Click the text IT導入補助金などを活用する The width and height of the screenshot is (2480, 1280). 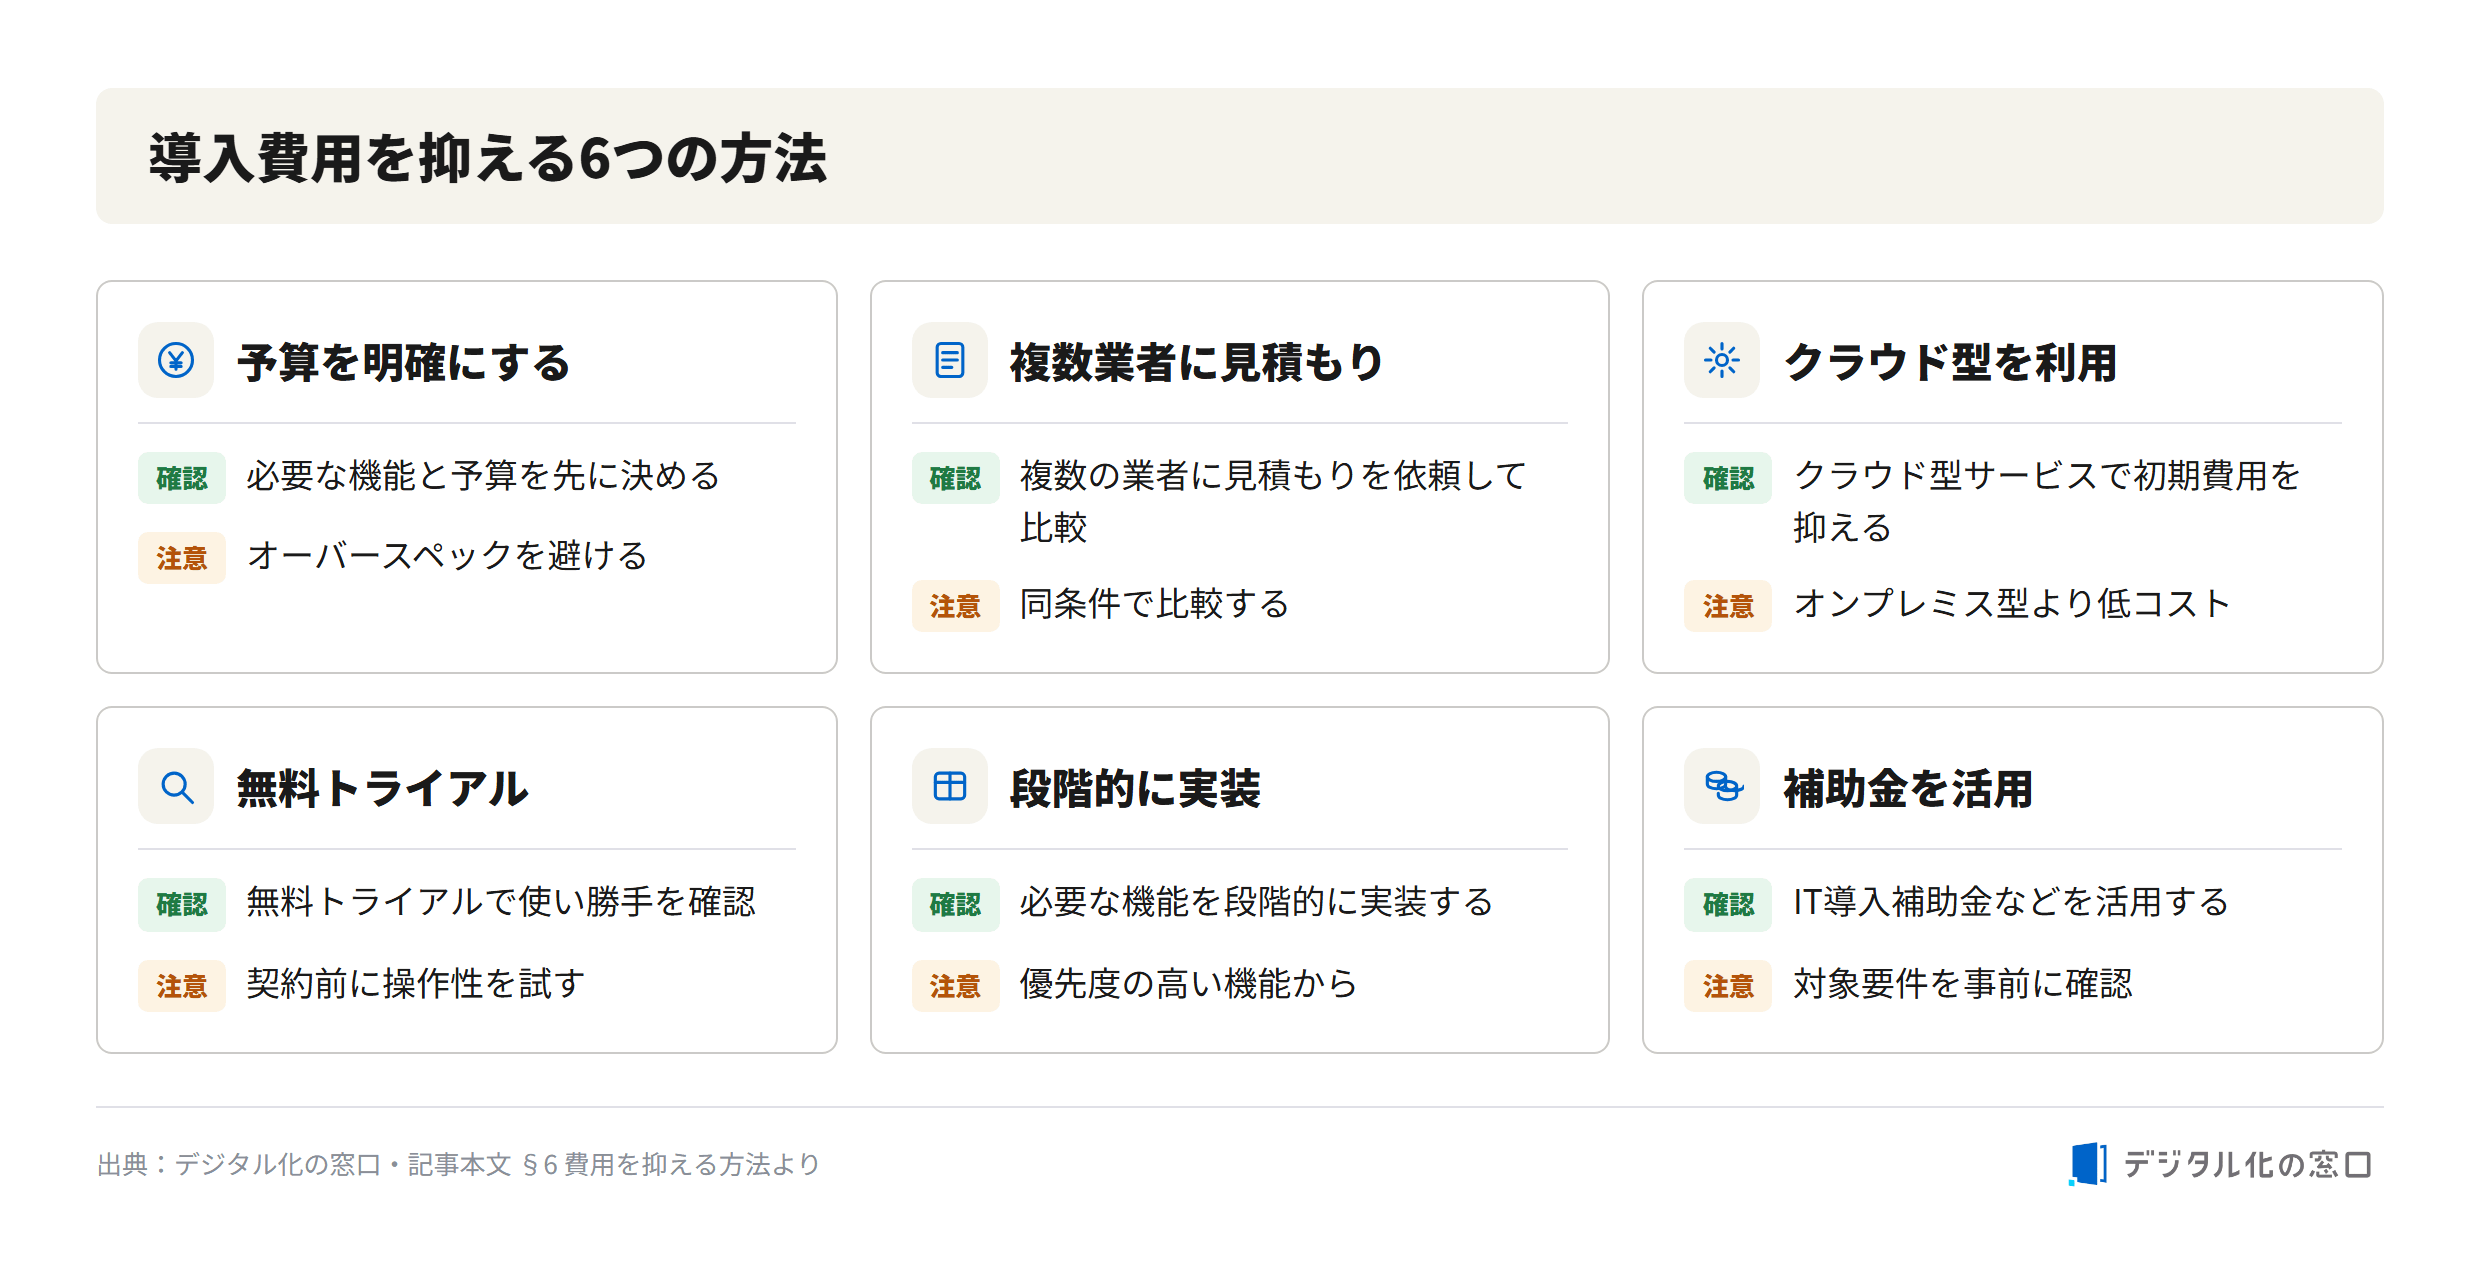coord(2010,902)
